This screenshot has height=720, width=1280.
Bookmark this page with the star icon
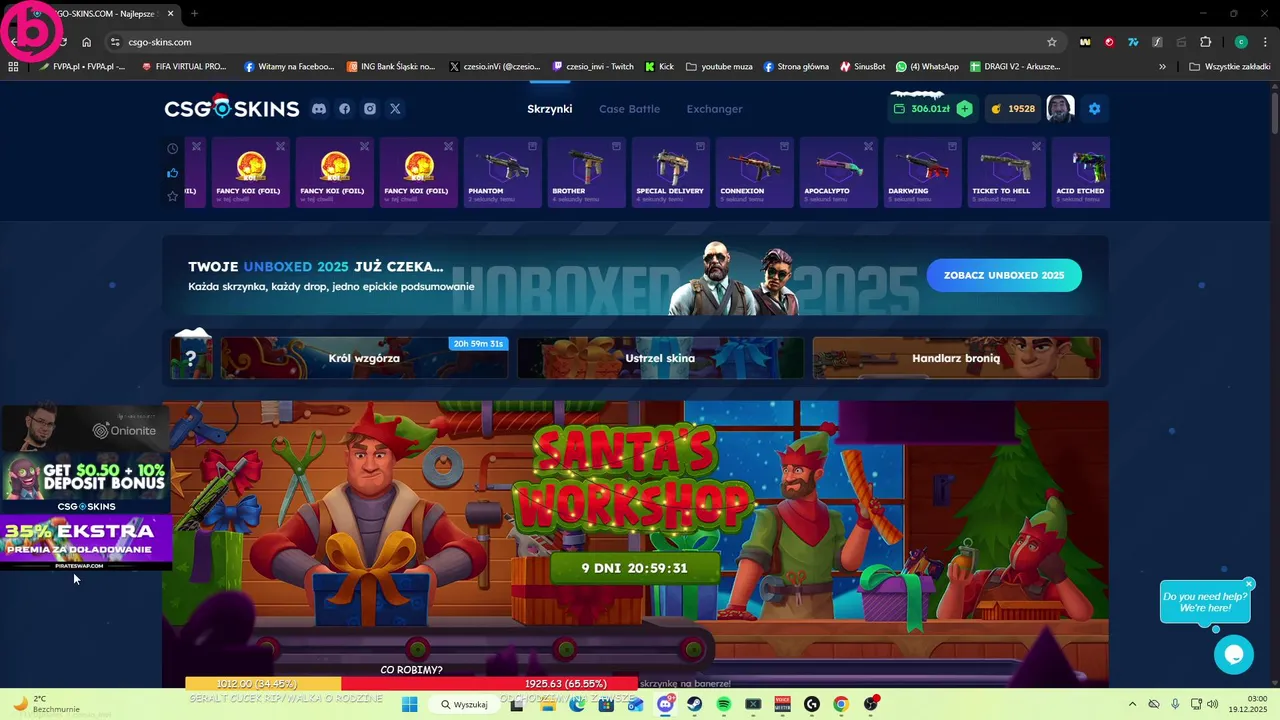pos(1051,42)
